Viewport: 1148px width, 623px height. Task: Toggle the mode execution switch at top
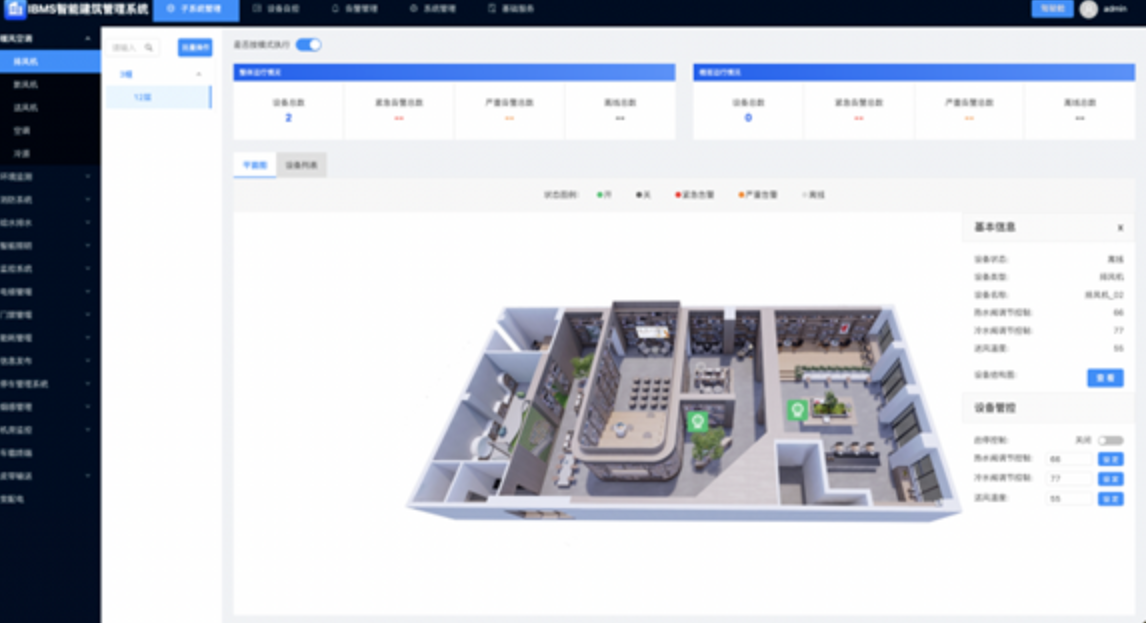coord(309,45)
